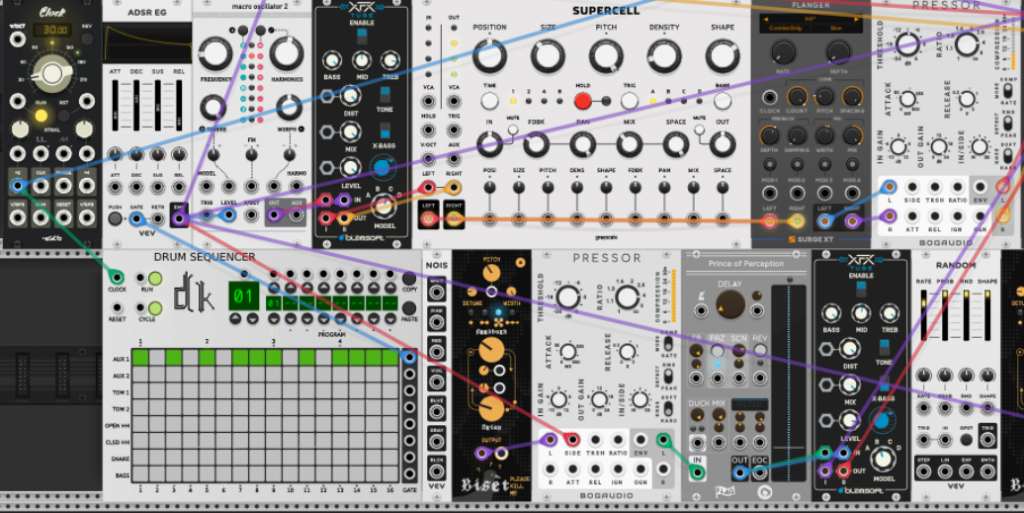The height and width of the screenshot is (513, 1024).
Task: Click the SIDE input jack on top Pressor
Action: click(x=912, y=187)
